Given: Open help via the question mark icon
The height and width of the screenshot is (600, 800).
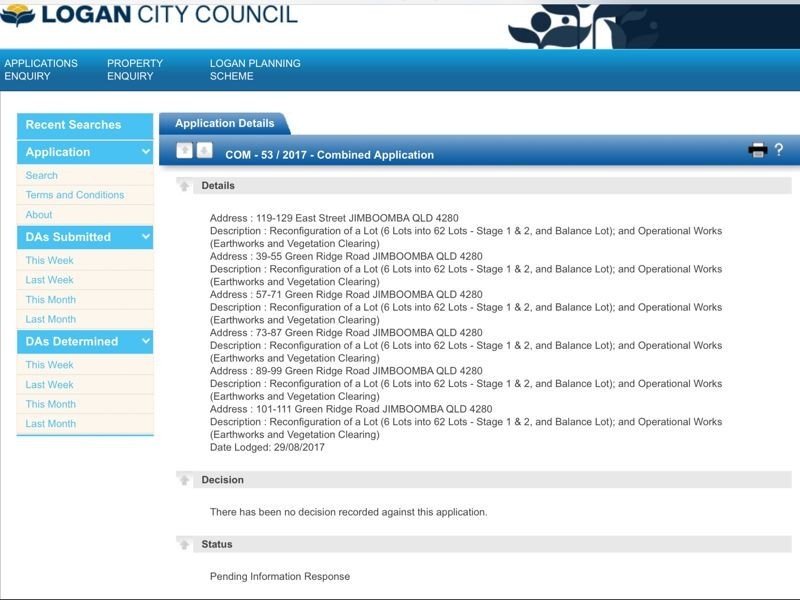Looking at the screenshot, I should click(x=779, y=151).
